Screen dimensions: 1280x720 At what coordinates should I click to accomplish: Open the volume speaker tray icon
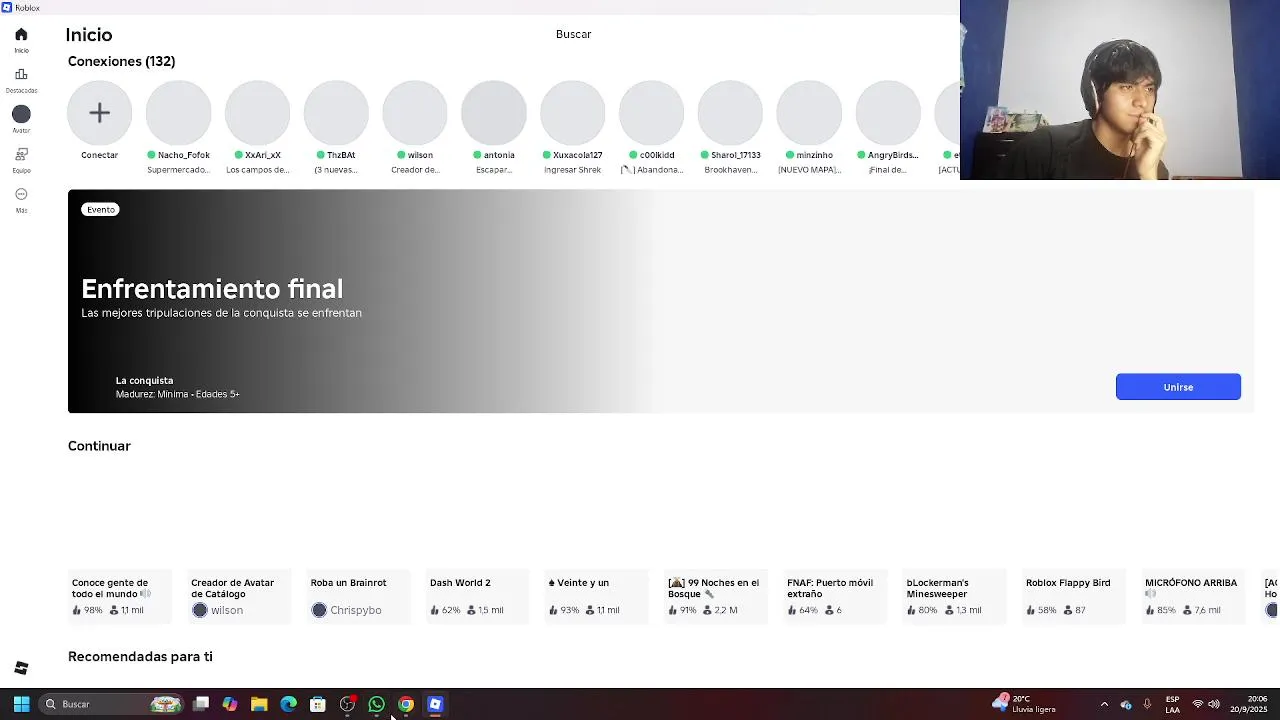coord(1214,704)
